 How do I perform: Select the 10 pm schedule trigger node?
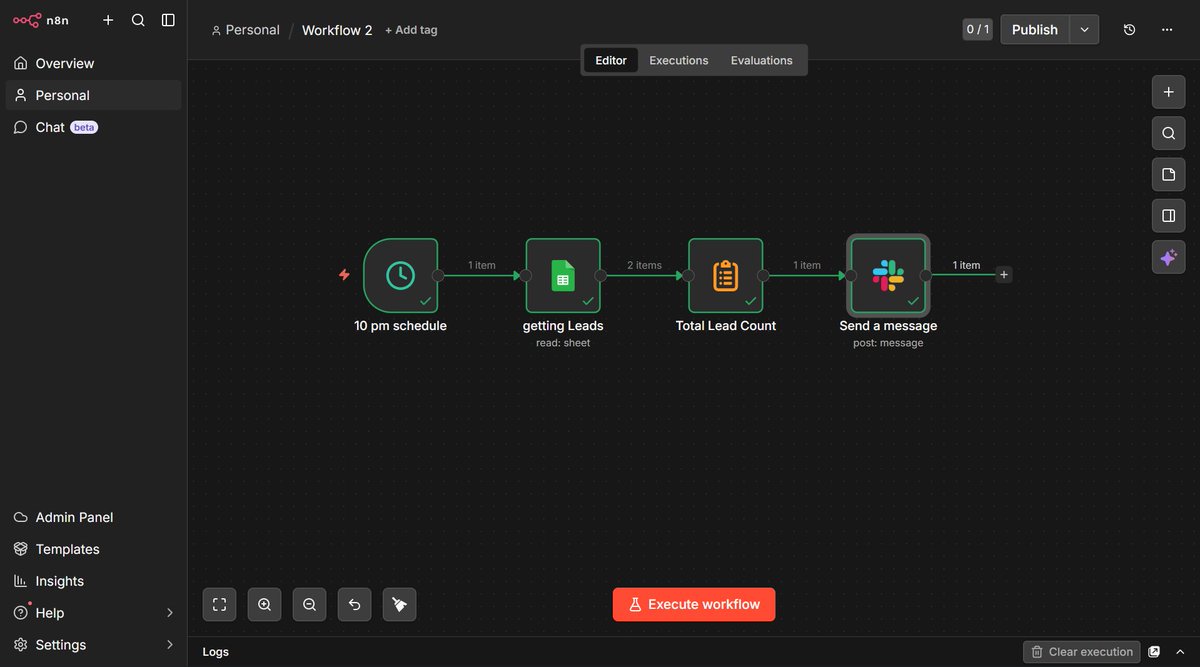(x=401, y=275)
